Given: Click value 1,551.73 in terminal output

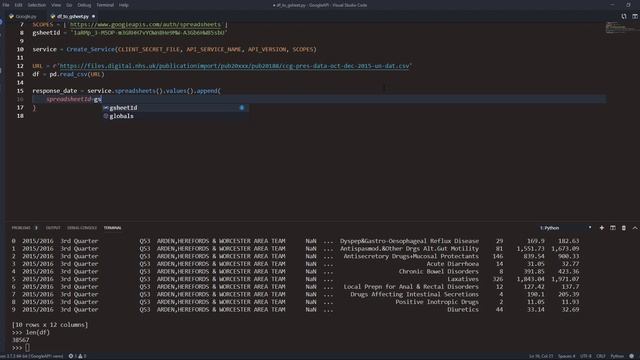Looking at the screenshot, I should click(530, 249).
